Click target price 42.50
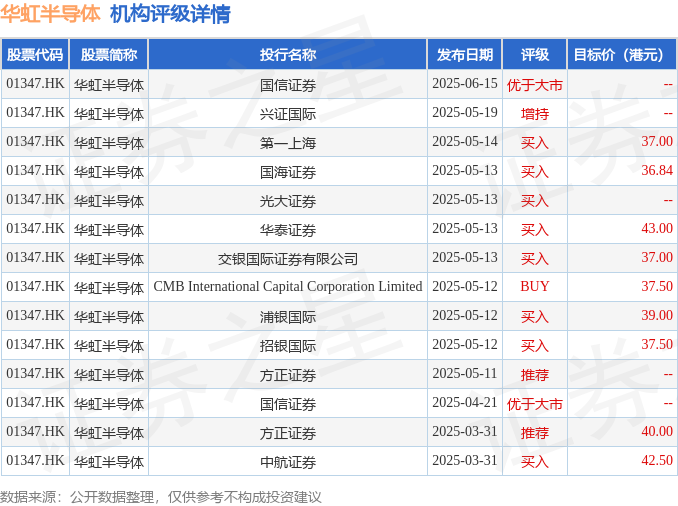This screenshot has height=506, width=678. click(657, 460)
